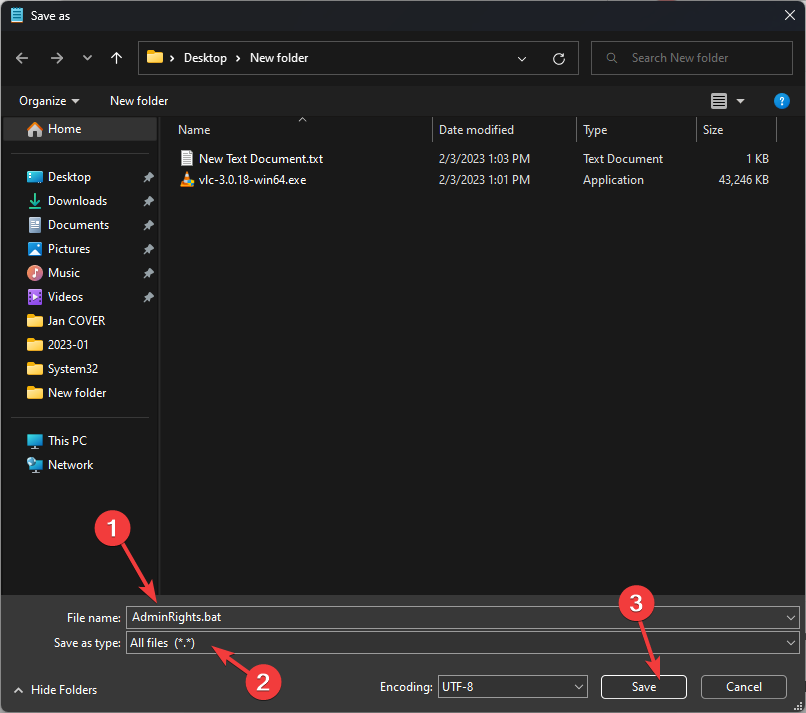The image size is (806, 713).
Task: Close the Save as dialog
Action: [x=790, y=15]
